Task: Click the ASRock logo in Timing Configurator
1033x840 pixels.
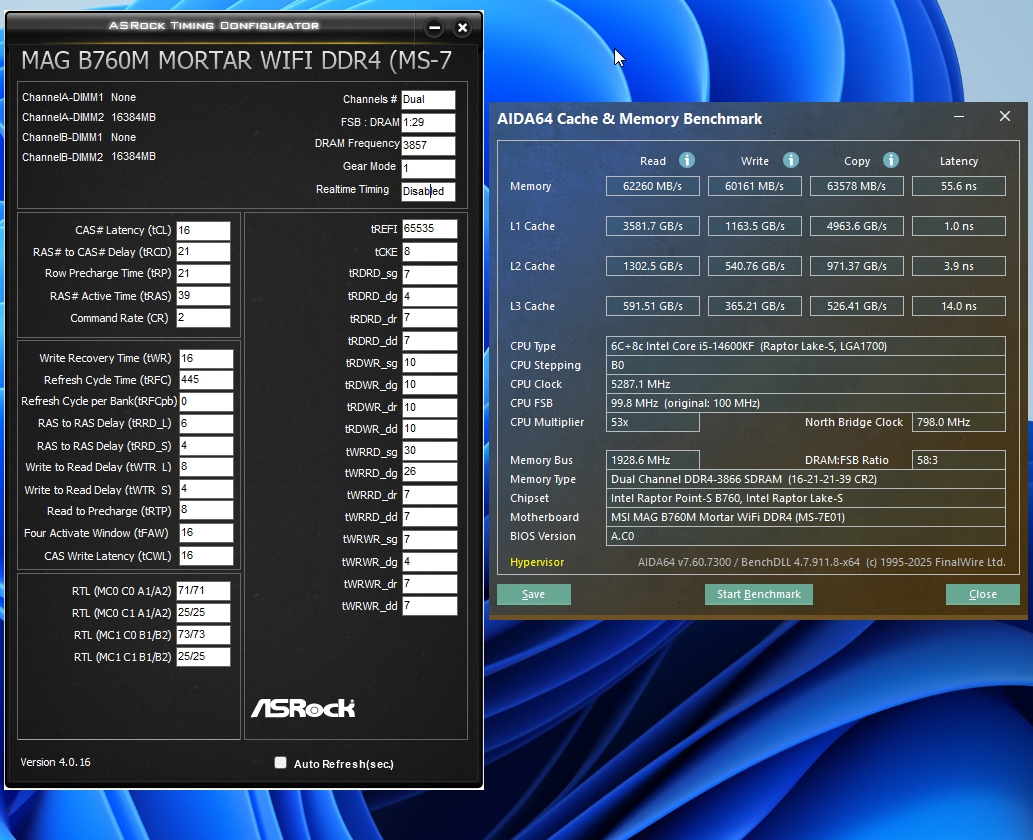Action: (303, 708)
